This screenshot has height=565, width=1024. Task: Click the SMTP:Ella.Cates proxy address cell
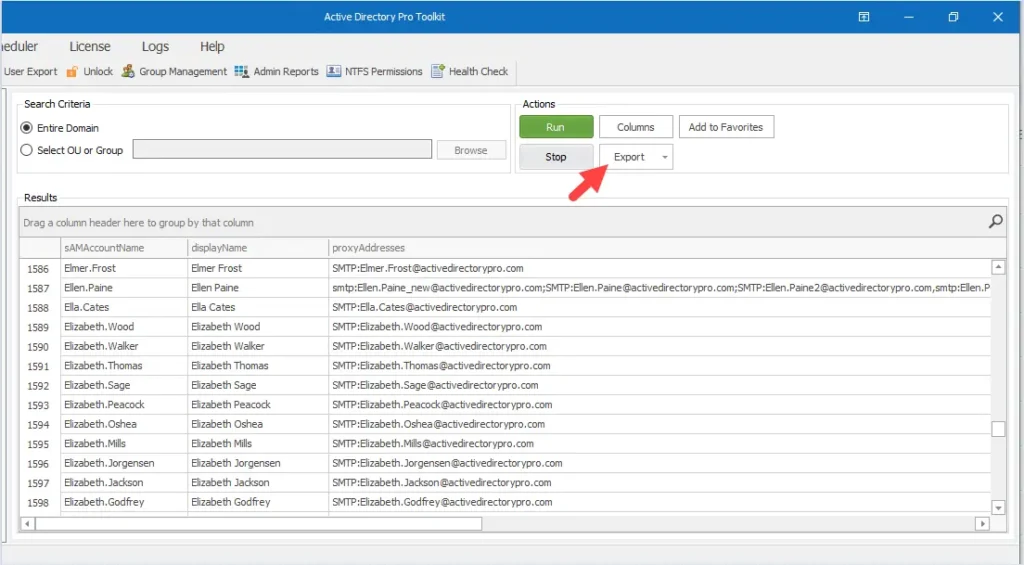tap(660, 307)
